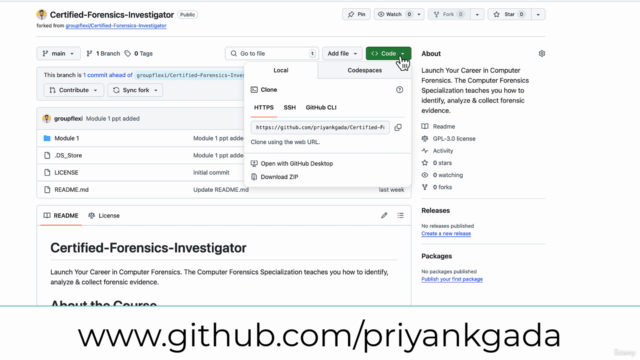
Task: Expand the Fork dropdown arrow
Action: click(x=477, y=14)
